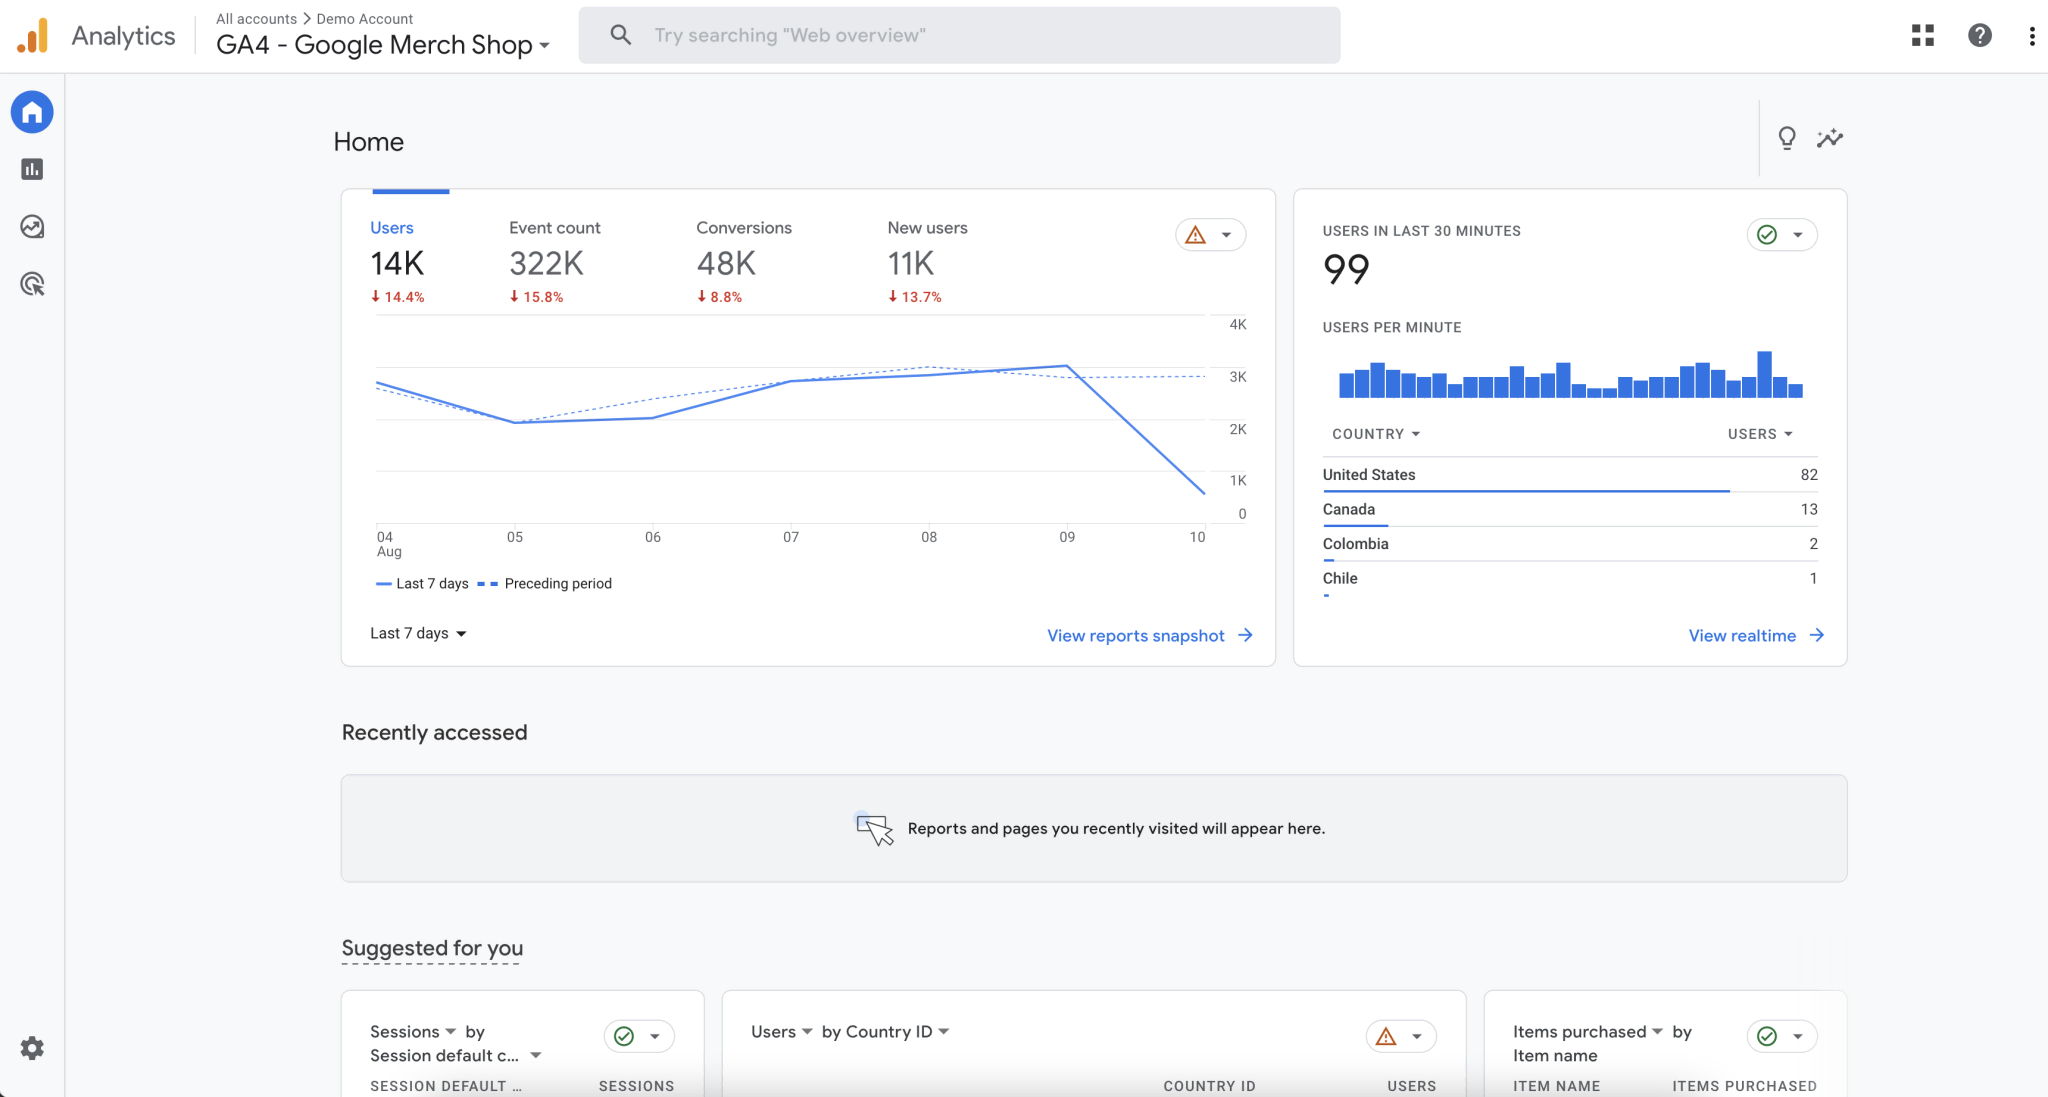Open the three-dot overflow menu
Image resolution: width=2048 pixels, height=1097 pixels.
pos(2031,35)
